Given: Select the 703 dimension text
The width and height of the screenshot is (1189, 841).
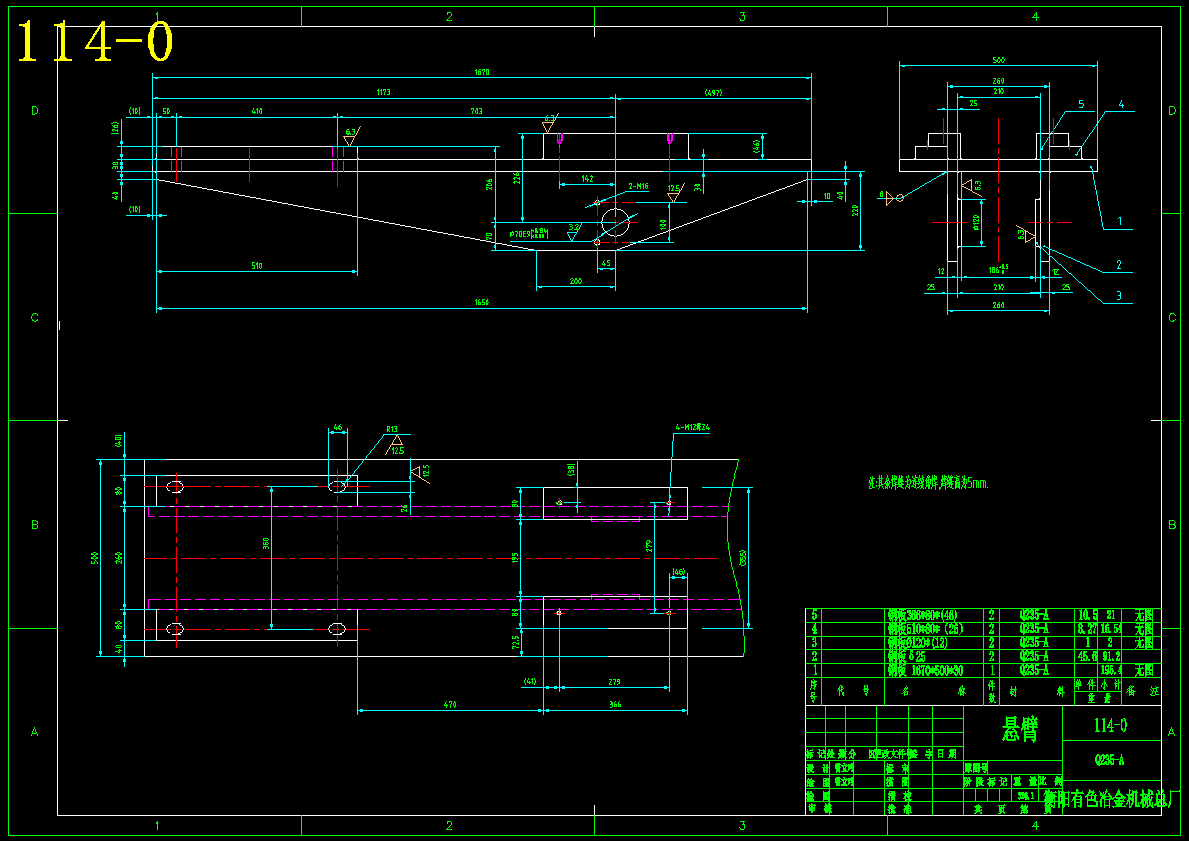Looking at the screenshot, I should pos(476,111).
